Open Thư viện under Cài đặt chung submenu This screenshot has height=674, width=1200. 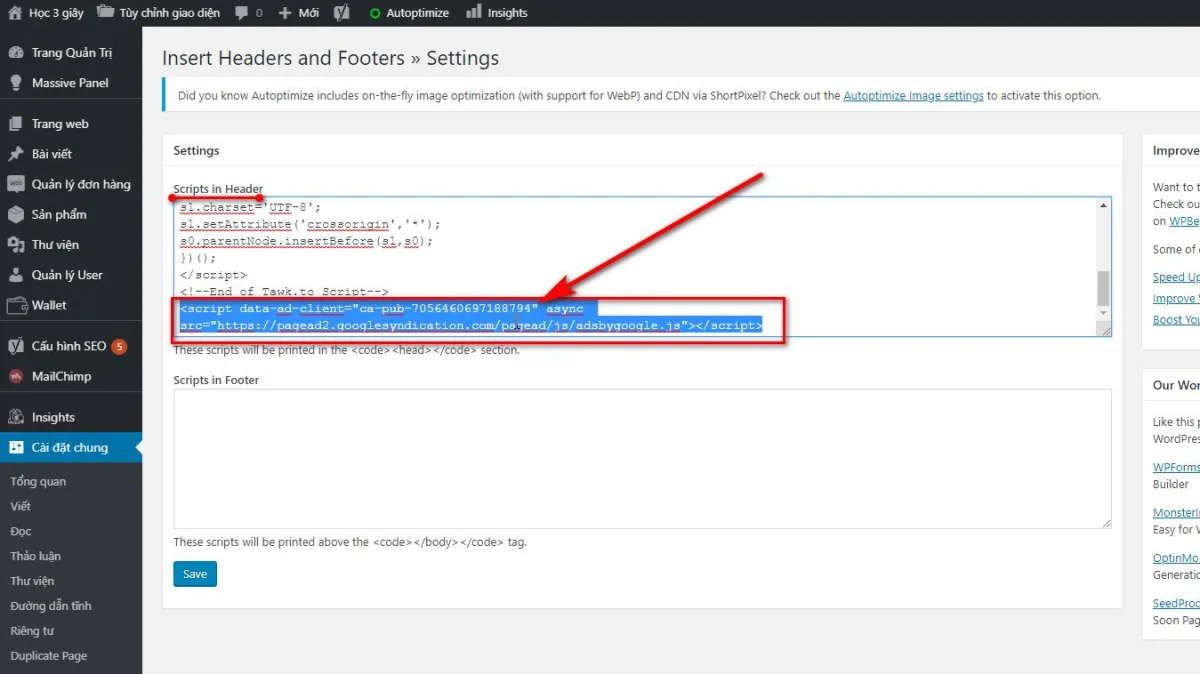(32, 581)
